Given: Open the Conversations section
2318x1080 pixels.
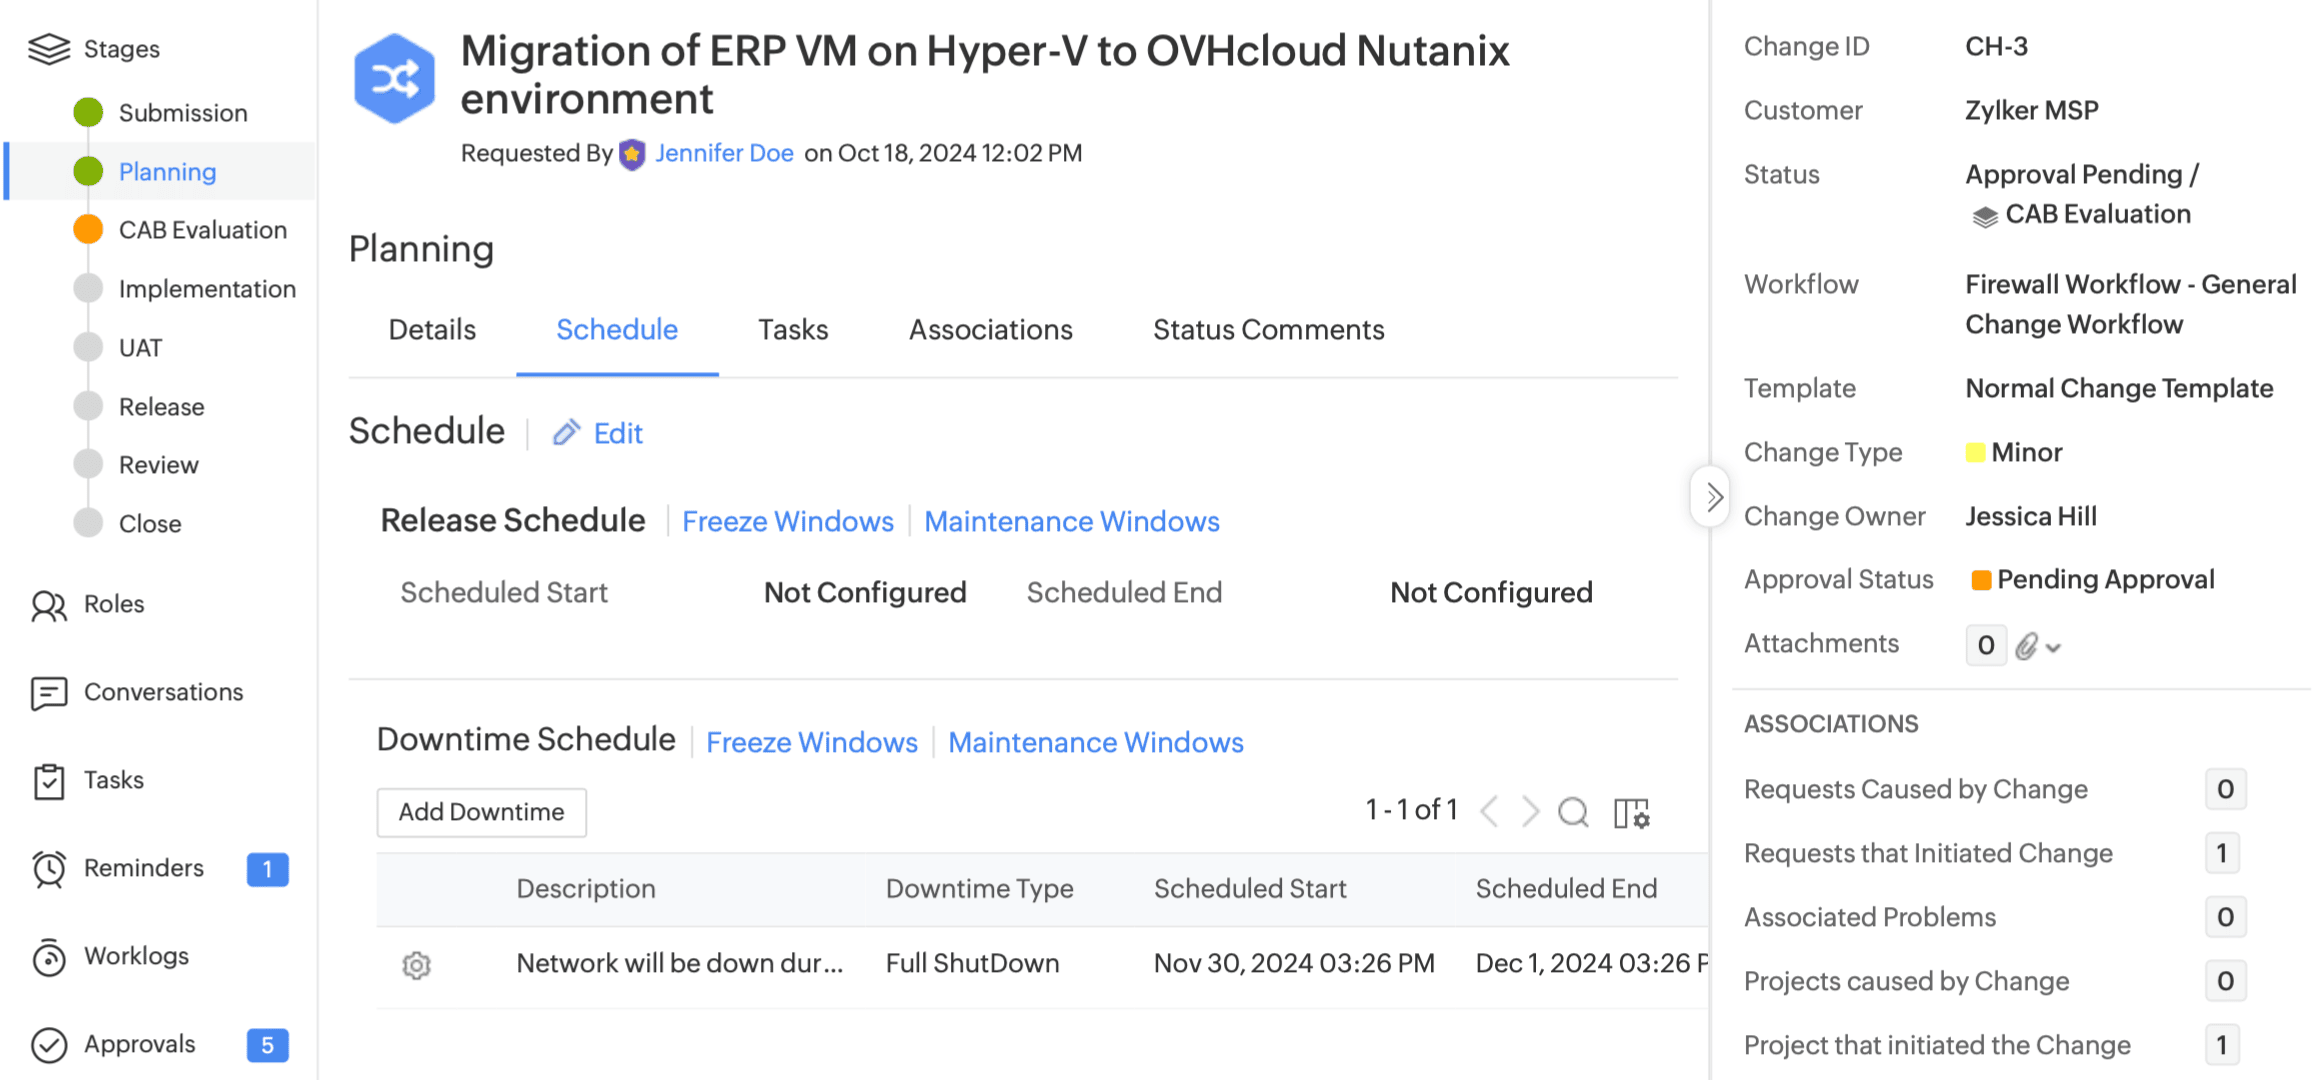Looking at the screenshot, I should 163,692.
